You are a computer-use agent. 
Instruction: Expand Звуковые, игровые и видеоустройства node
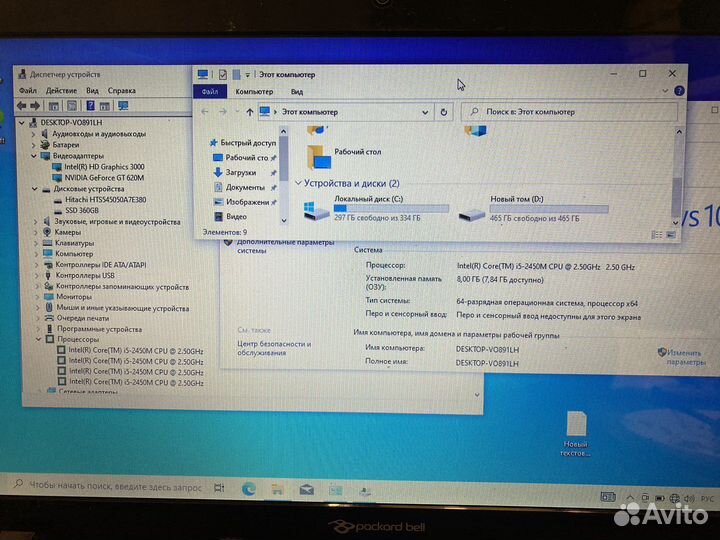click(36, 222)
